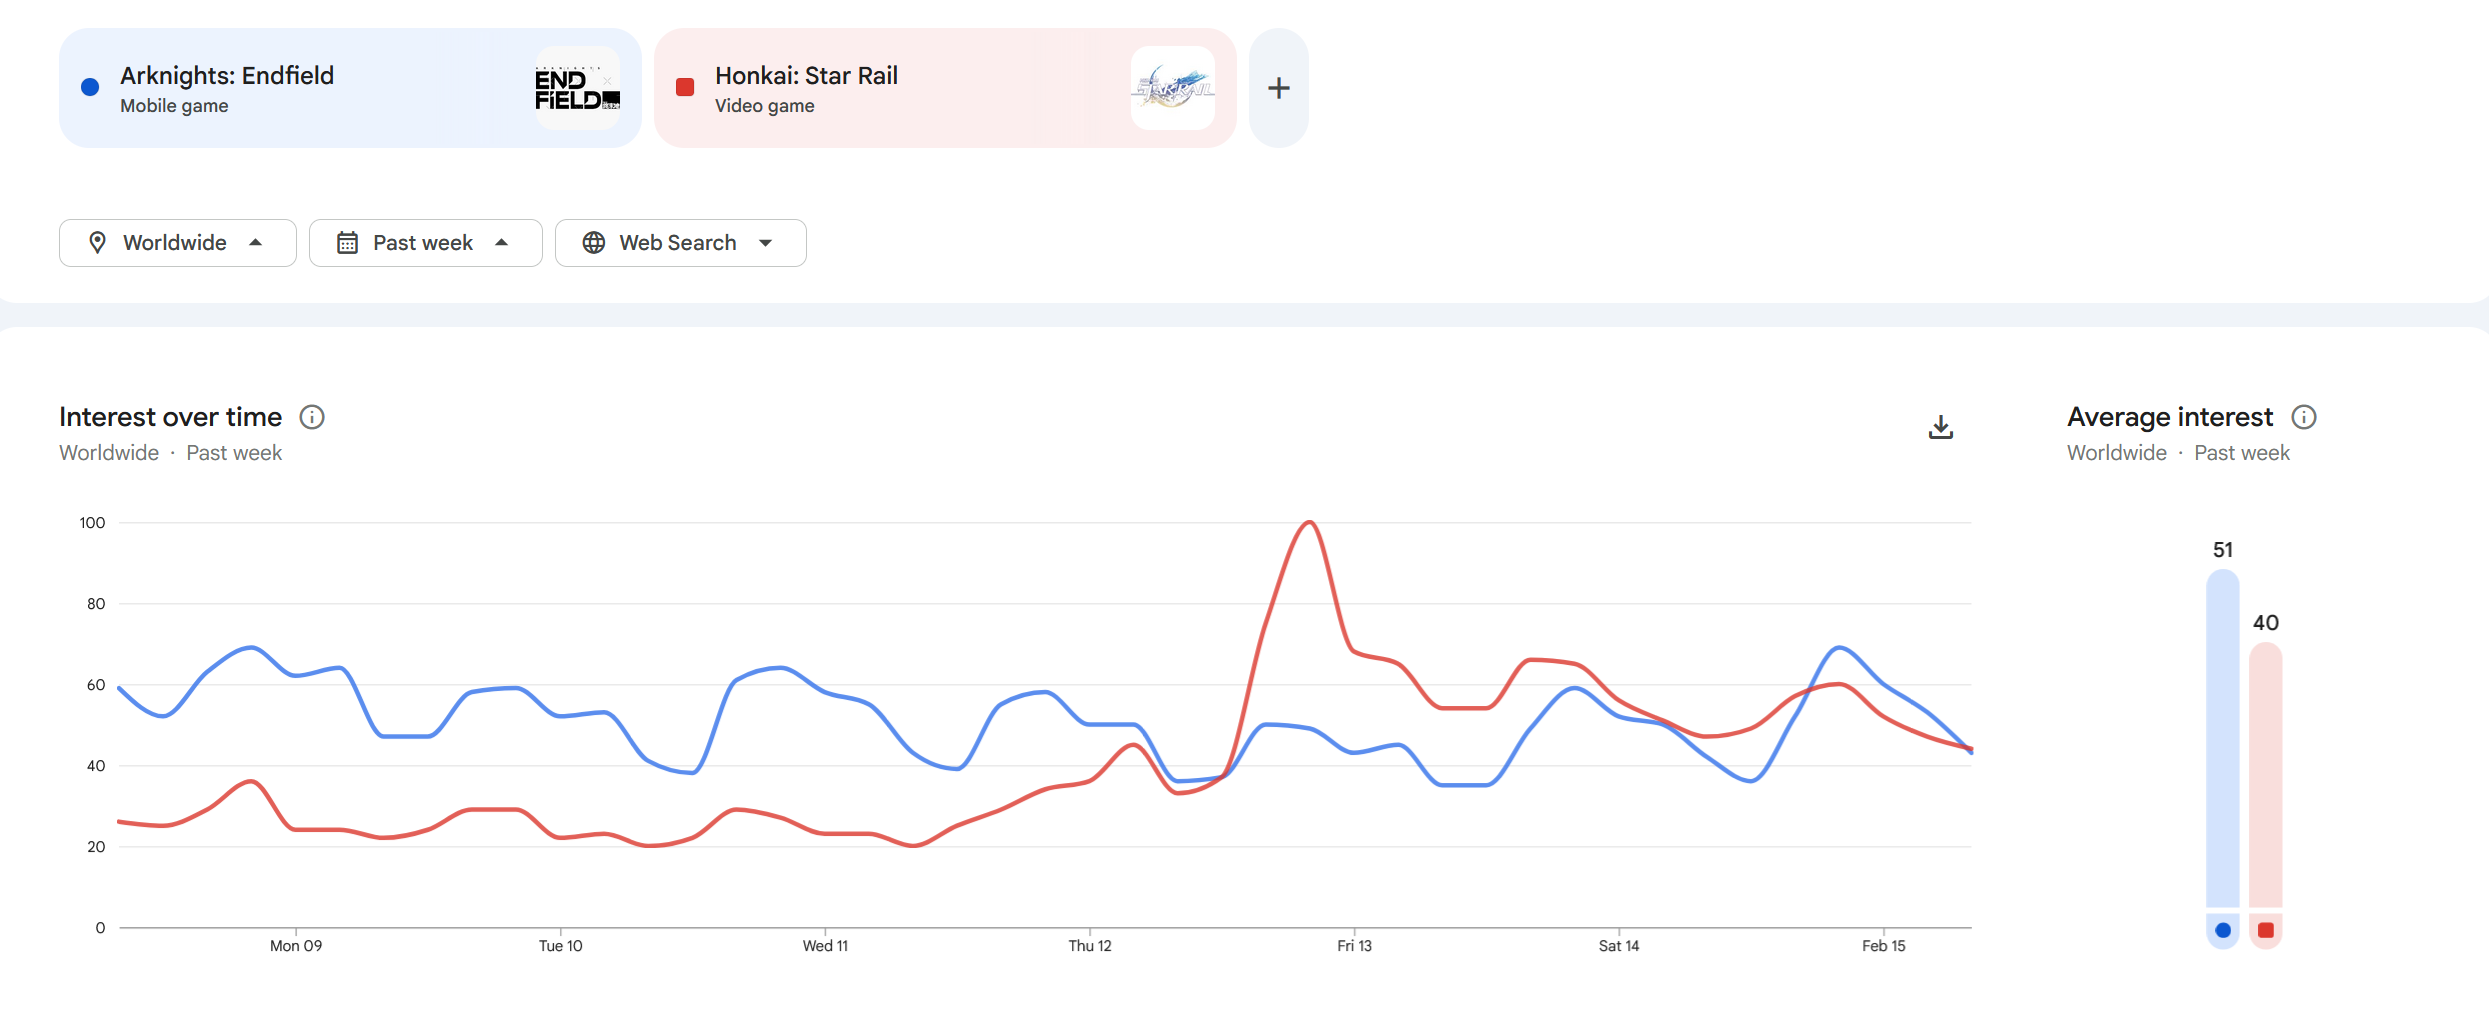This screenshot has width=2489, height=1027.
Task: Click the "100" y-axis label
Action: click(92, 523)
